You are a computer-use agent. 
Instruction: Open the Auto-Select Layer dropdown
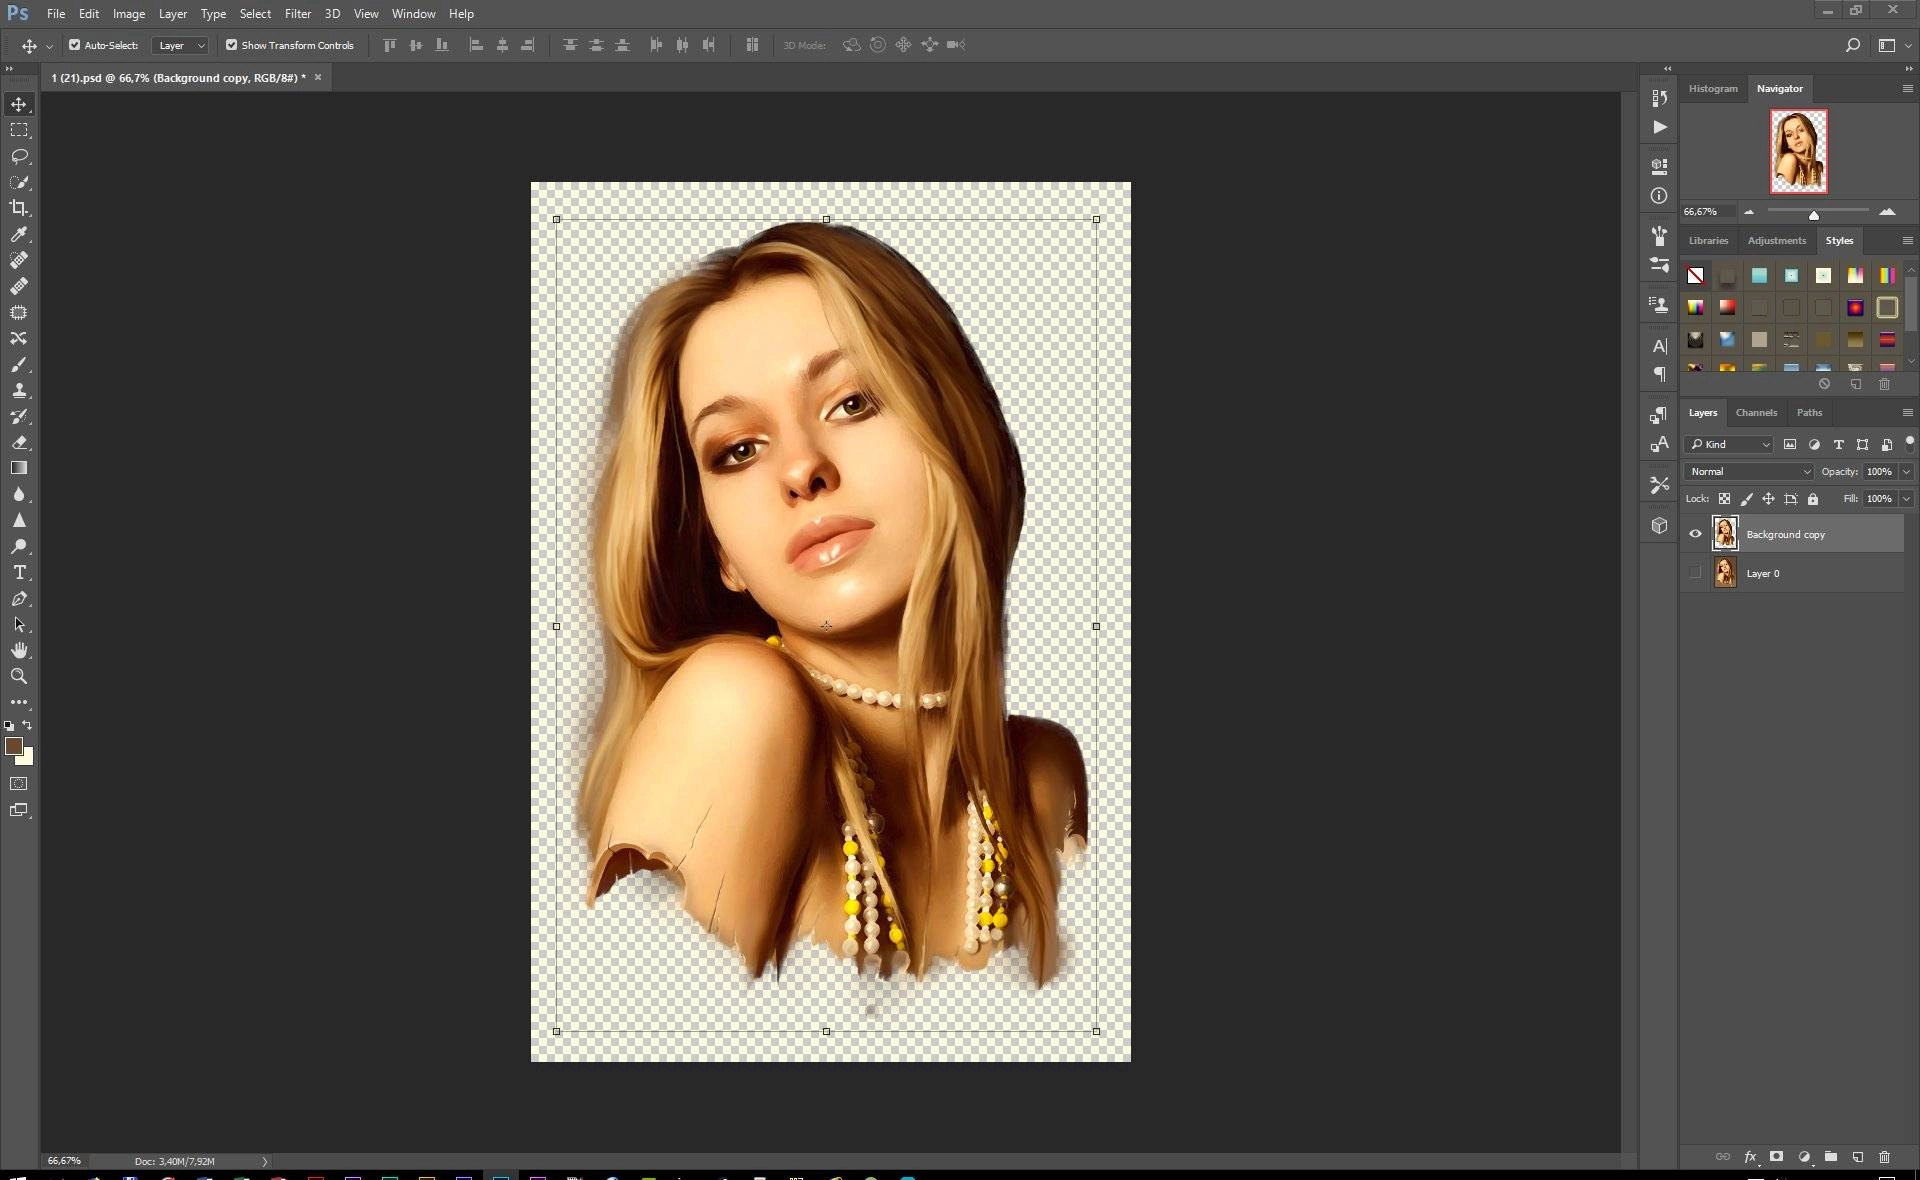(180, 45)
